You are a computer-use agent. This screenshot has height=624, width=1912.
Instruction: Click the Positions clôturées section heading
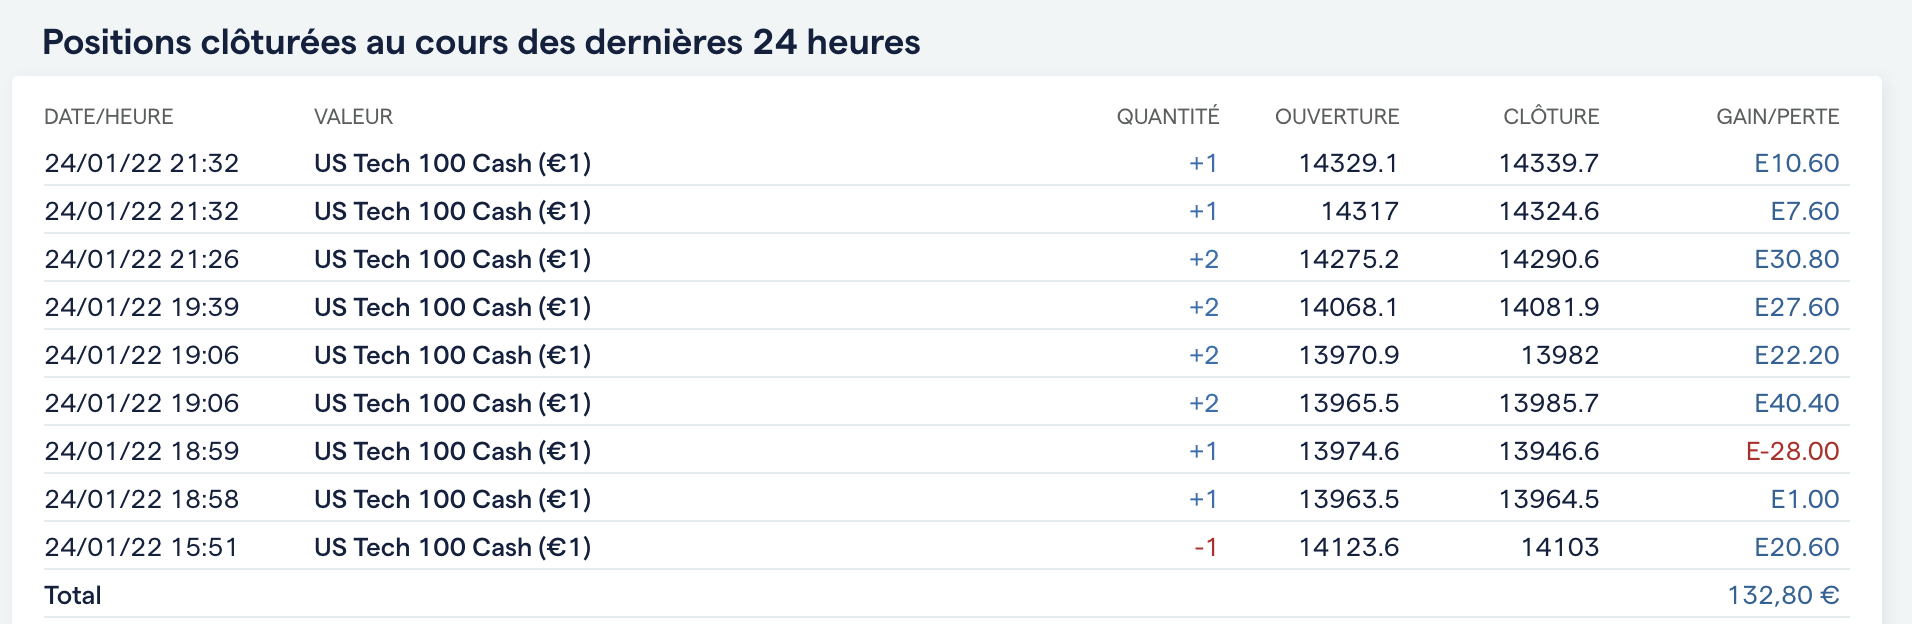point(481,42)
